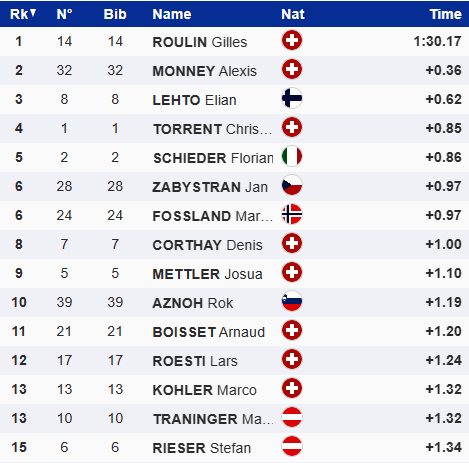Open athlete CORTHAY Denis
The width and height of the screenshot is (469, 463).
207,245
